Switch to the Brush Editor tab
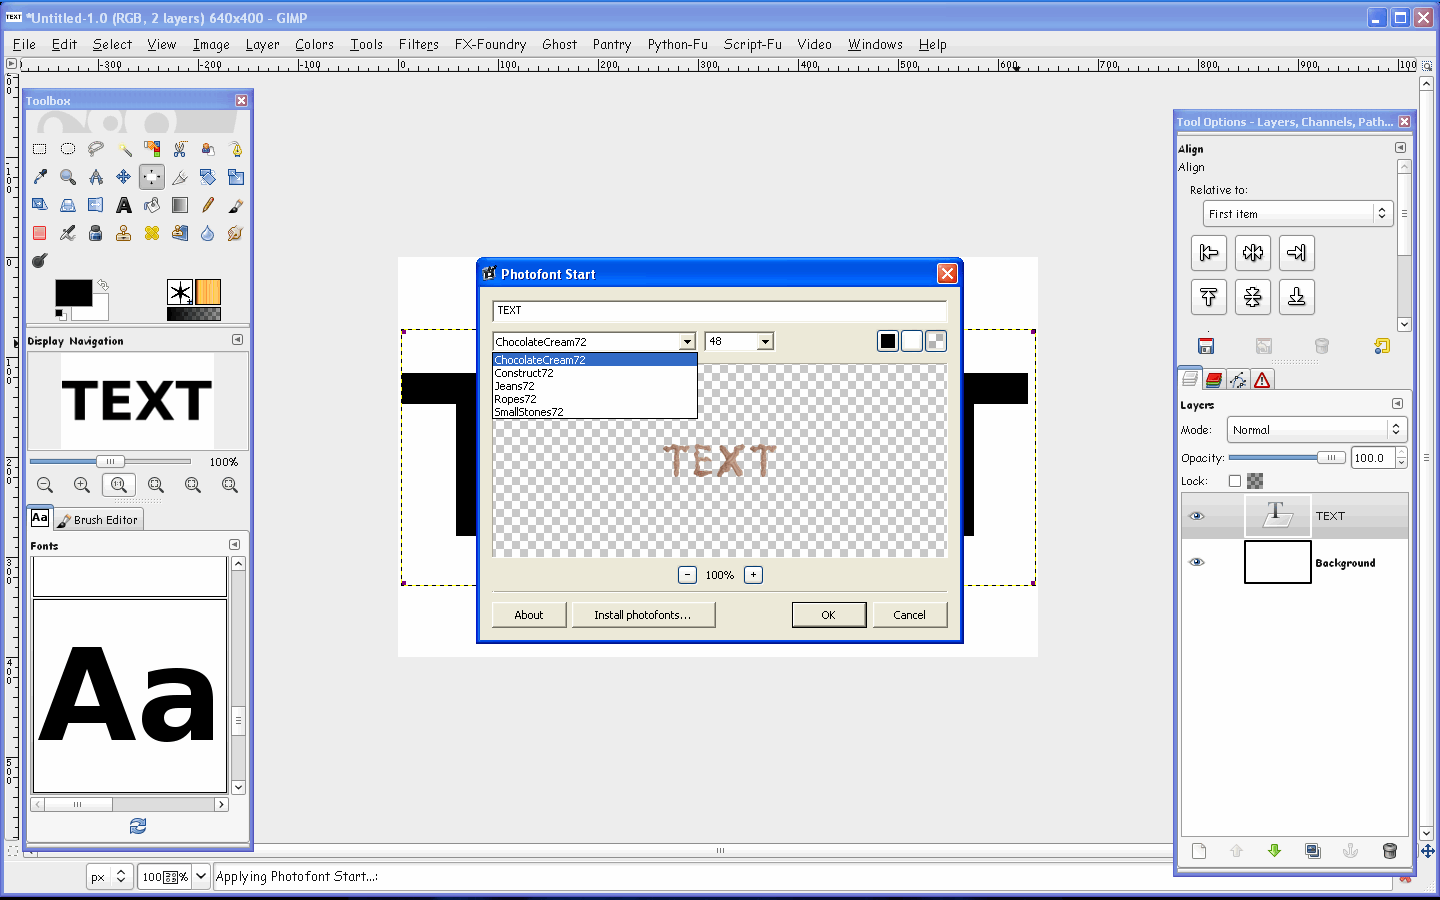 tap(98, 520)
